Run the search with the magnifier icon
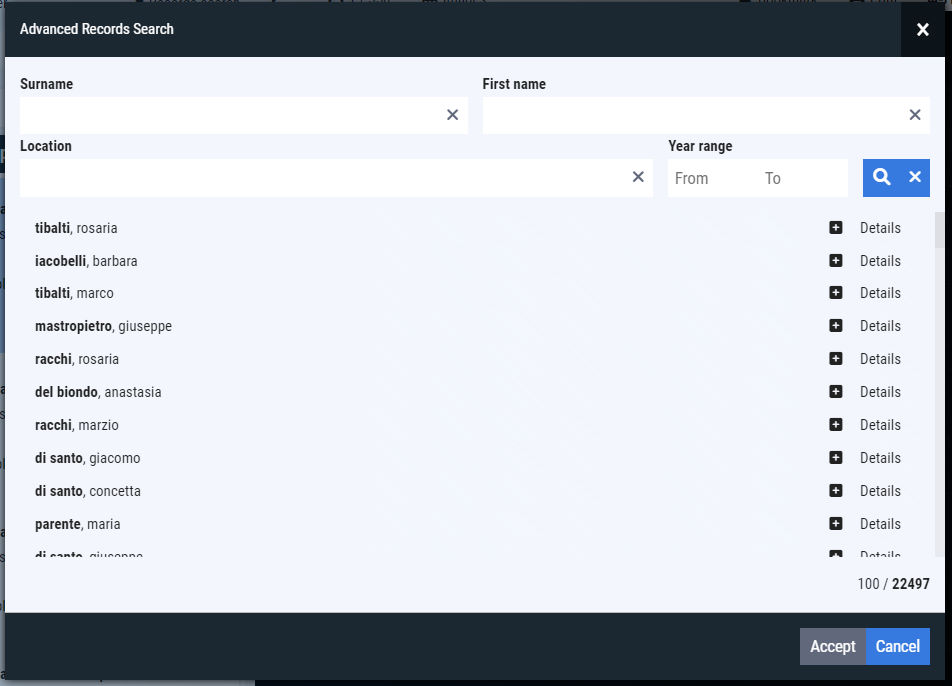Image resolution: width=952 pixels, height=686 pixels. click(880, 177)
